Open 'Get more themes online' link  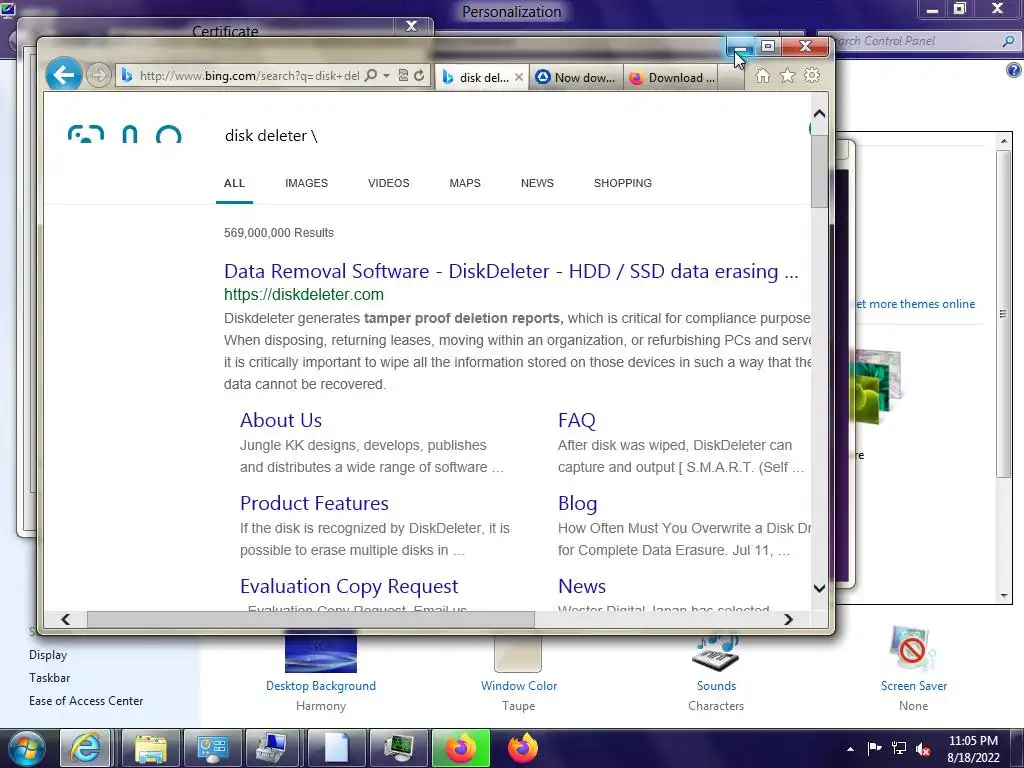point(916,304)
